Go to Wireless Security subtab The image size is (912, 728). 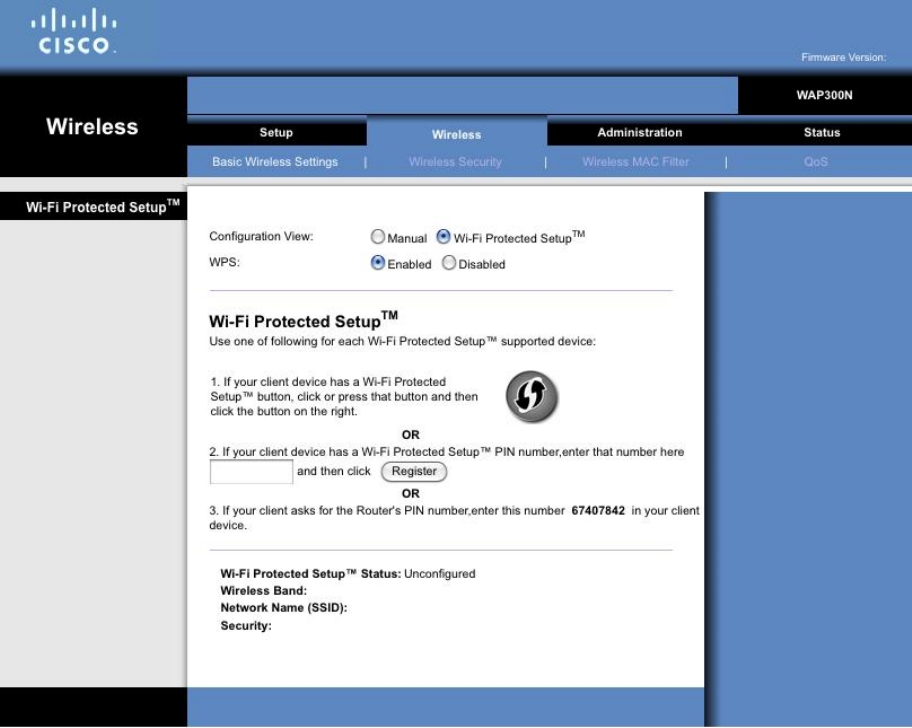point(455,162)
